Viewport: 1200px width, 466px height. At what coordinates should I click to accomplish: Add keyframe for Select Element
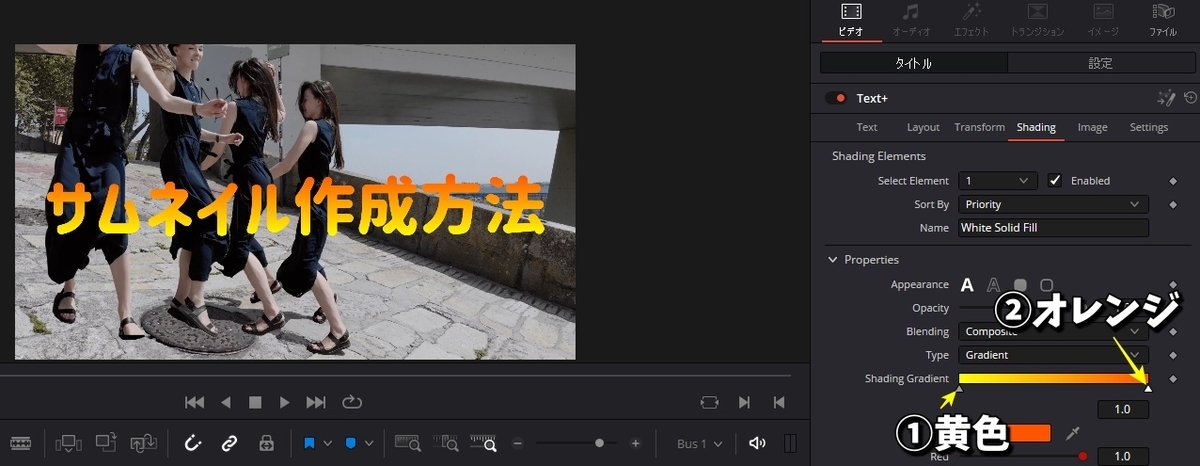point(1173,181)
